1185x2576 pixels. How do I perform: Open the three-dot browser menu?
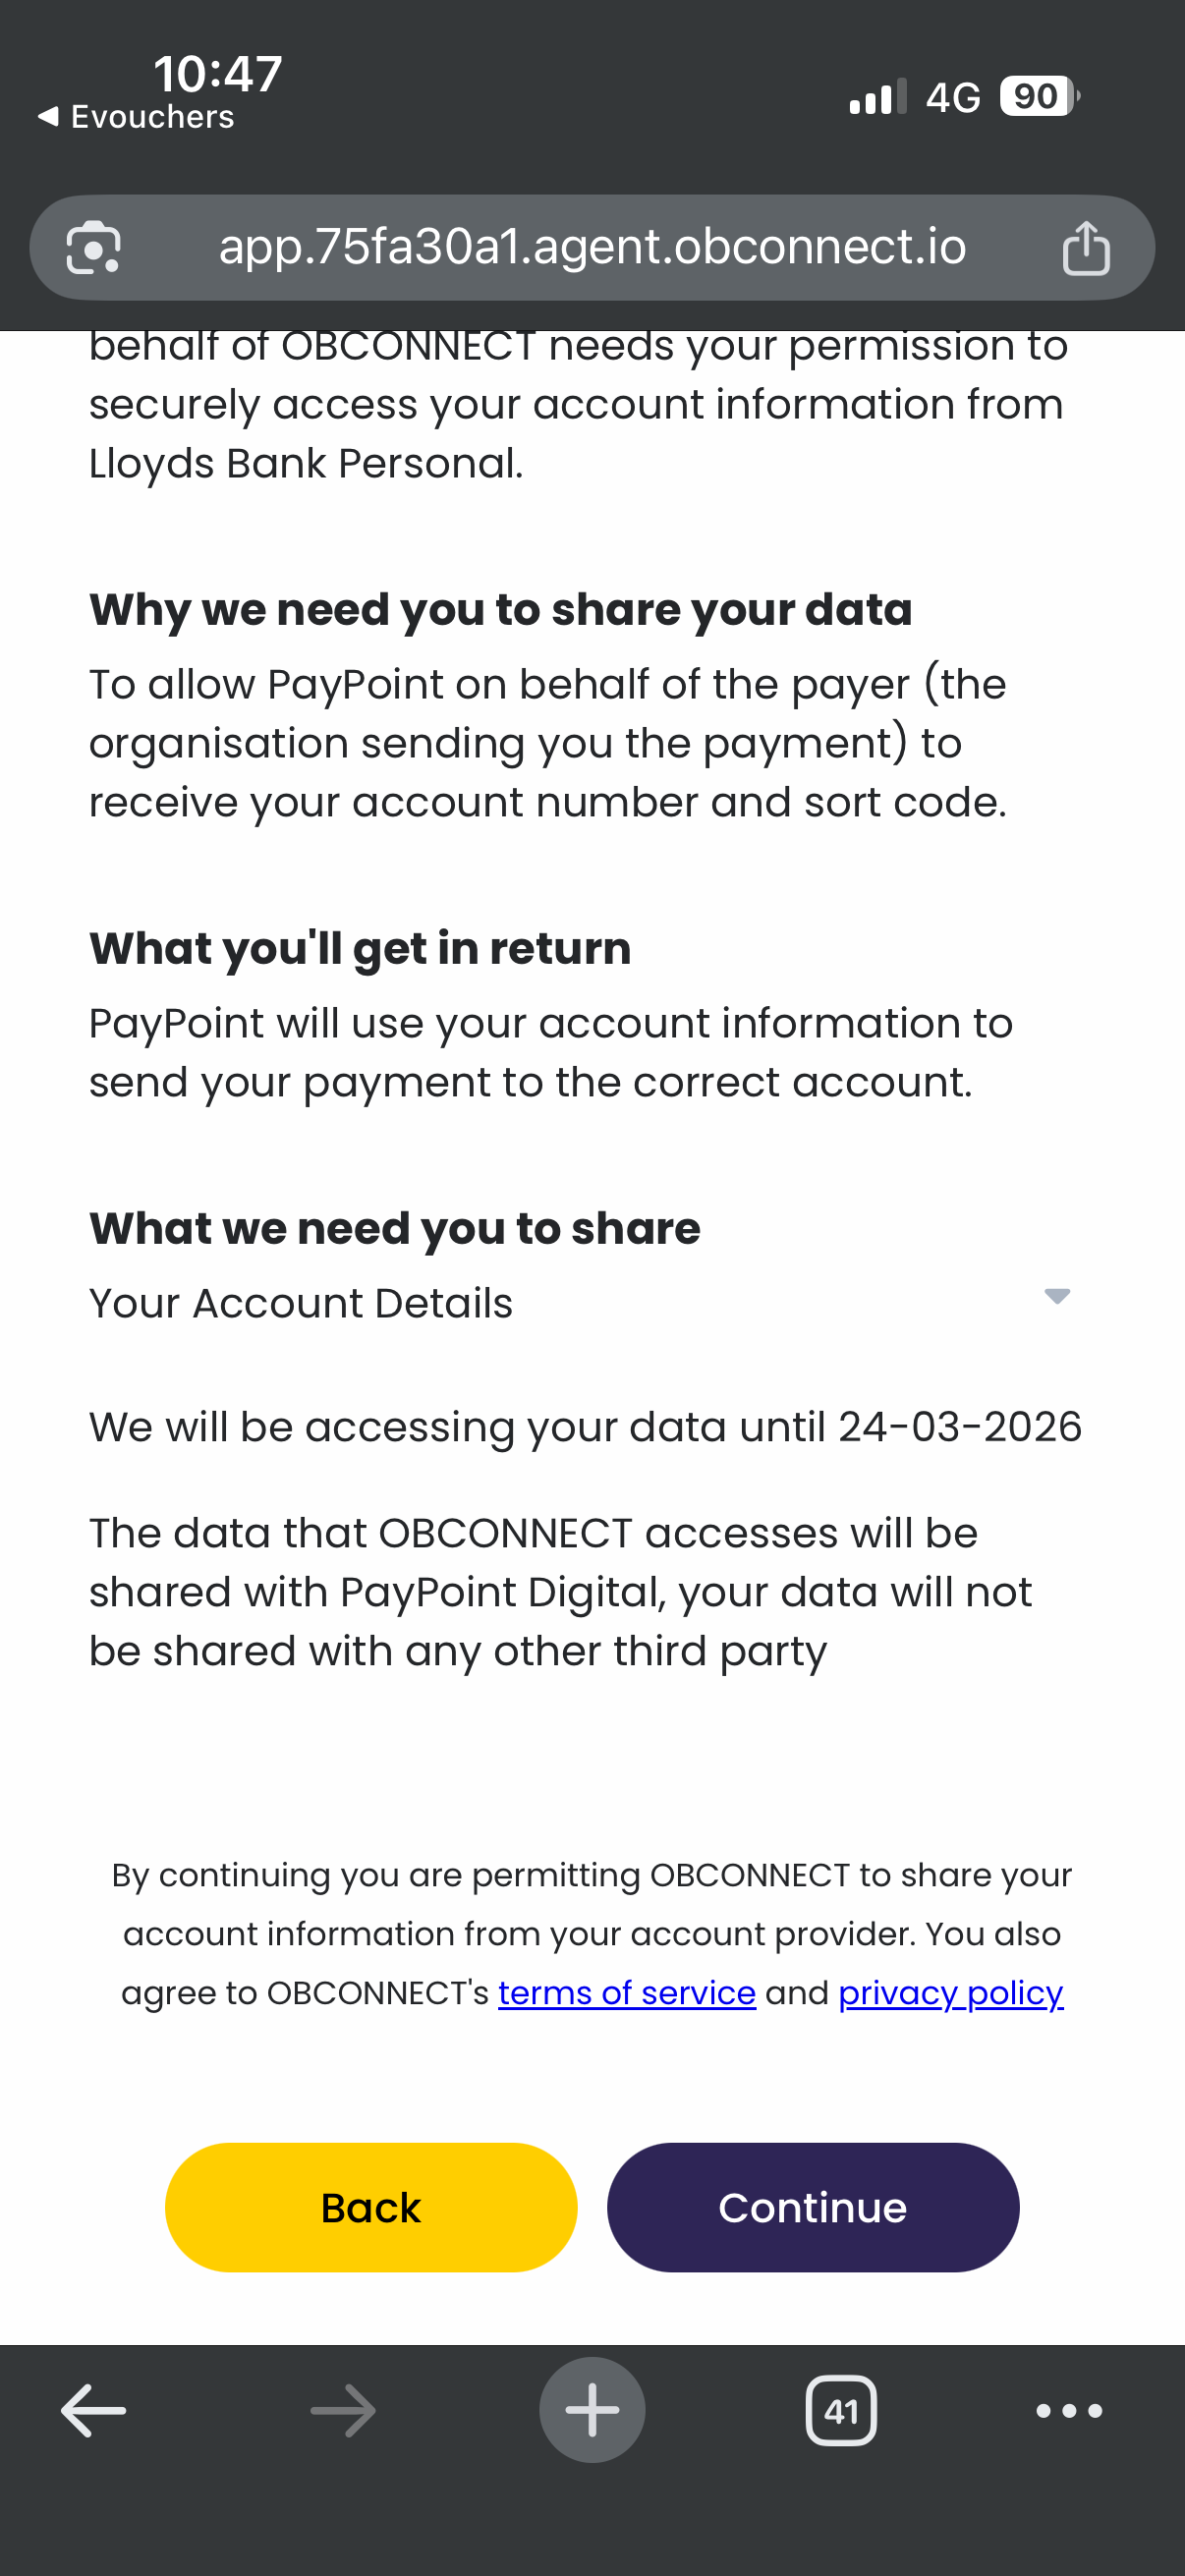click(x=1069, y=2411)
